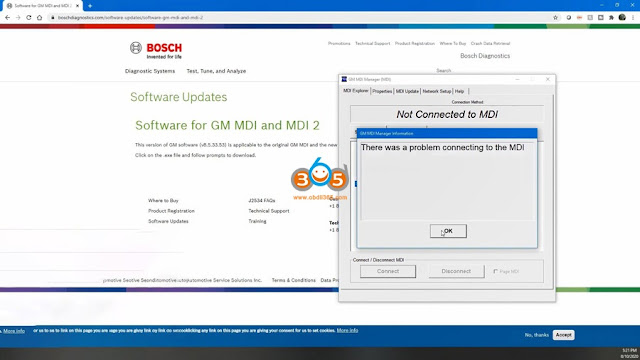The height and width of the screenshot is (360, 640).
Task: Click the GM MDI Manager title bar icon
Action: tap(344, 79)
